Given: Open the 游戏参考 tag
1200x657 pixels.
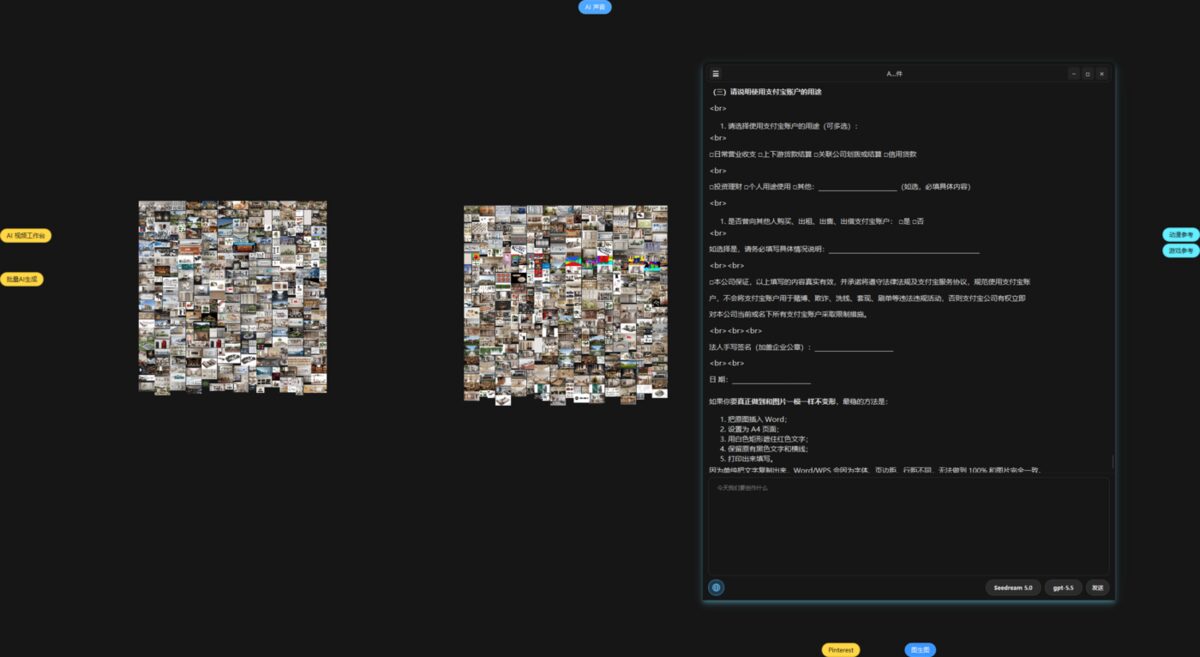Looking at the screenshot, I should coord(1181,250).
